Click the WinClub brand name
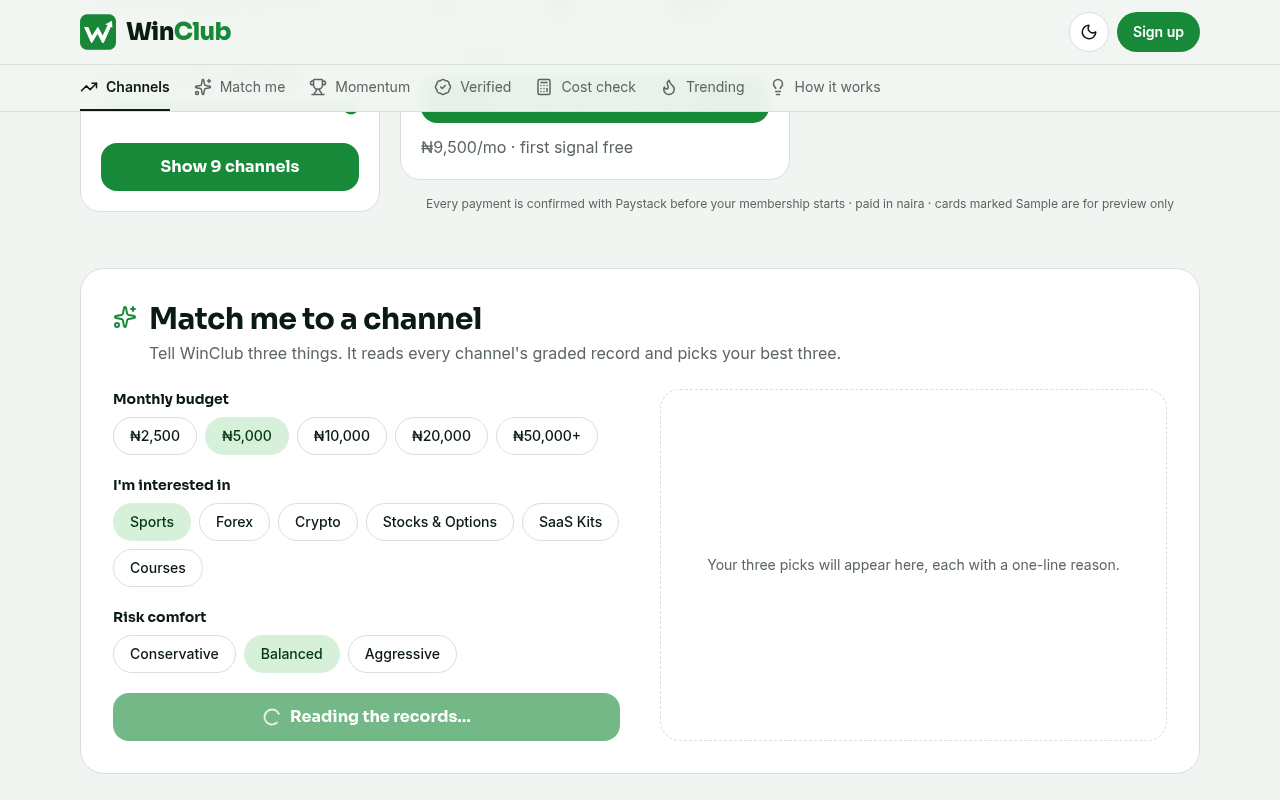This screenshot has width=1280, height=800. point(178,32)
